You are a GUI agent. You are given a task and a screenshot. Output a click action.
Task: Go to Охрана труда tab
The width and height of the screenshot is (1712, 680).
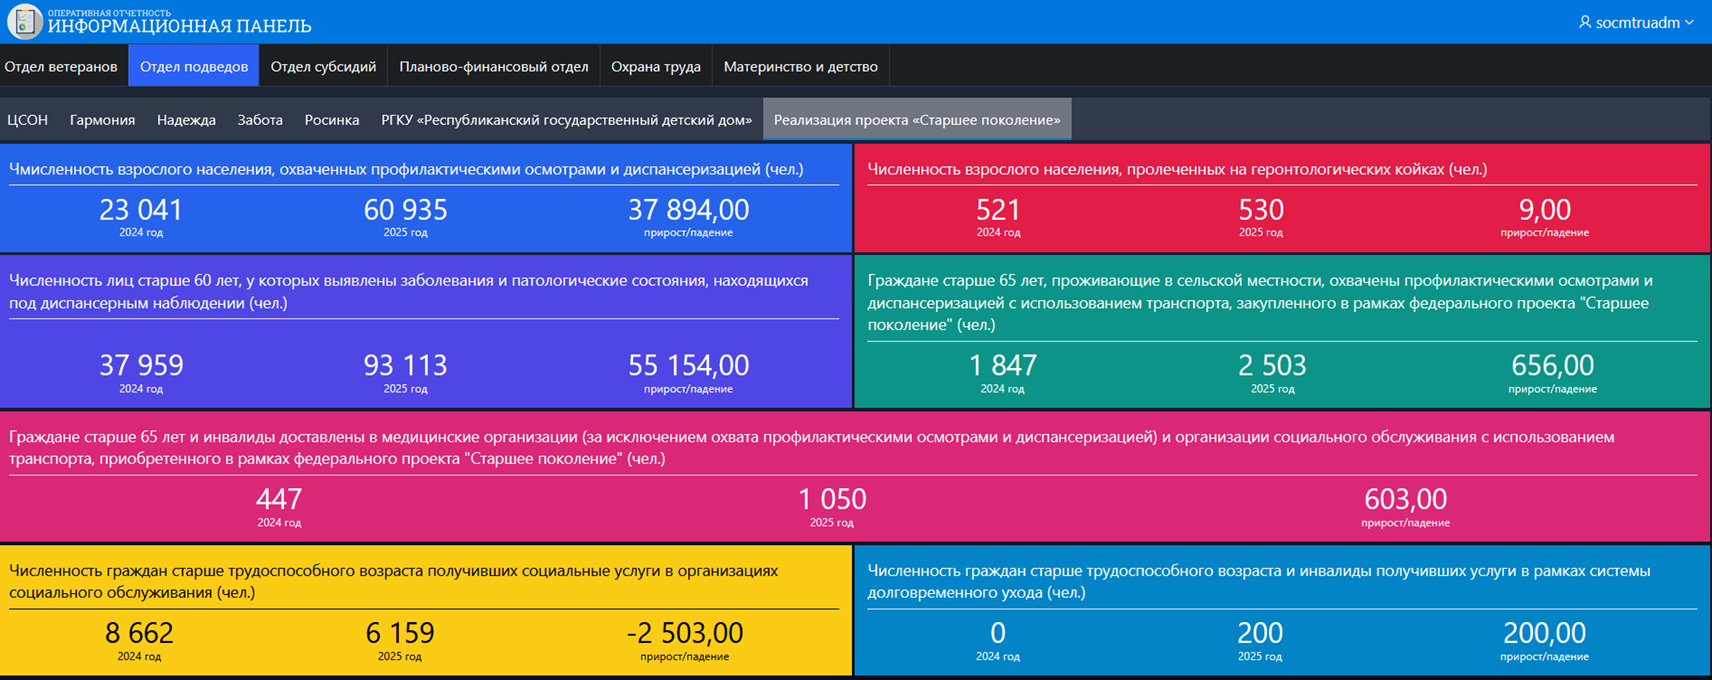pos(655,66)
